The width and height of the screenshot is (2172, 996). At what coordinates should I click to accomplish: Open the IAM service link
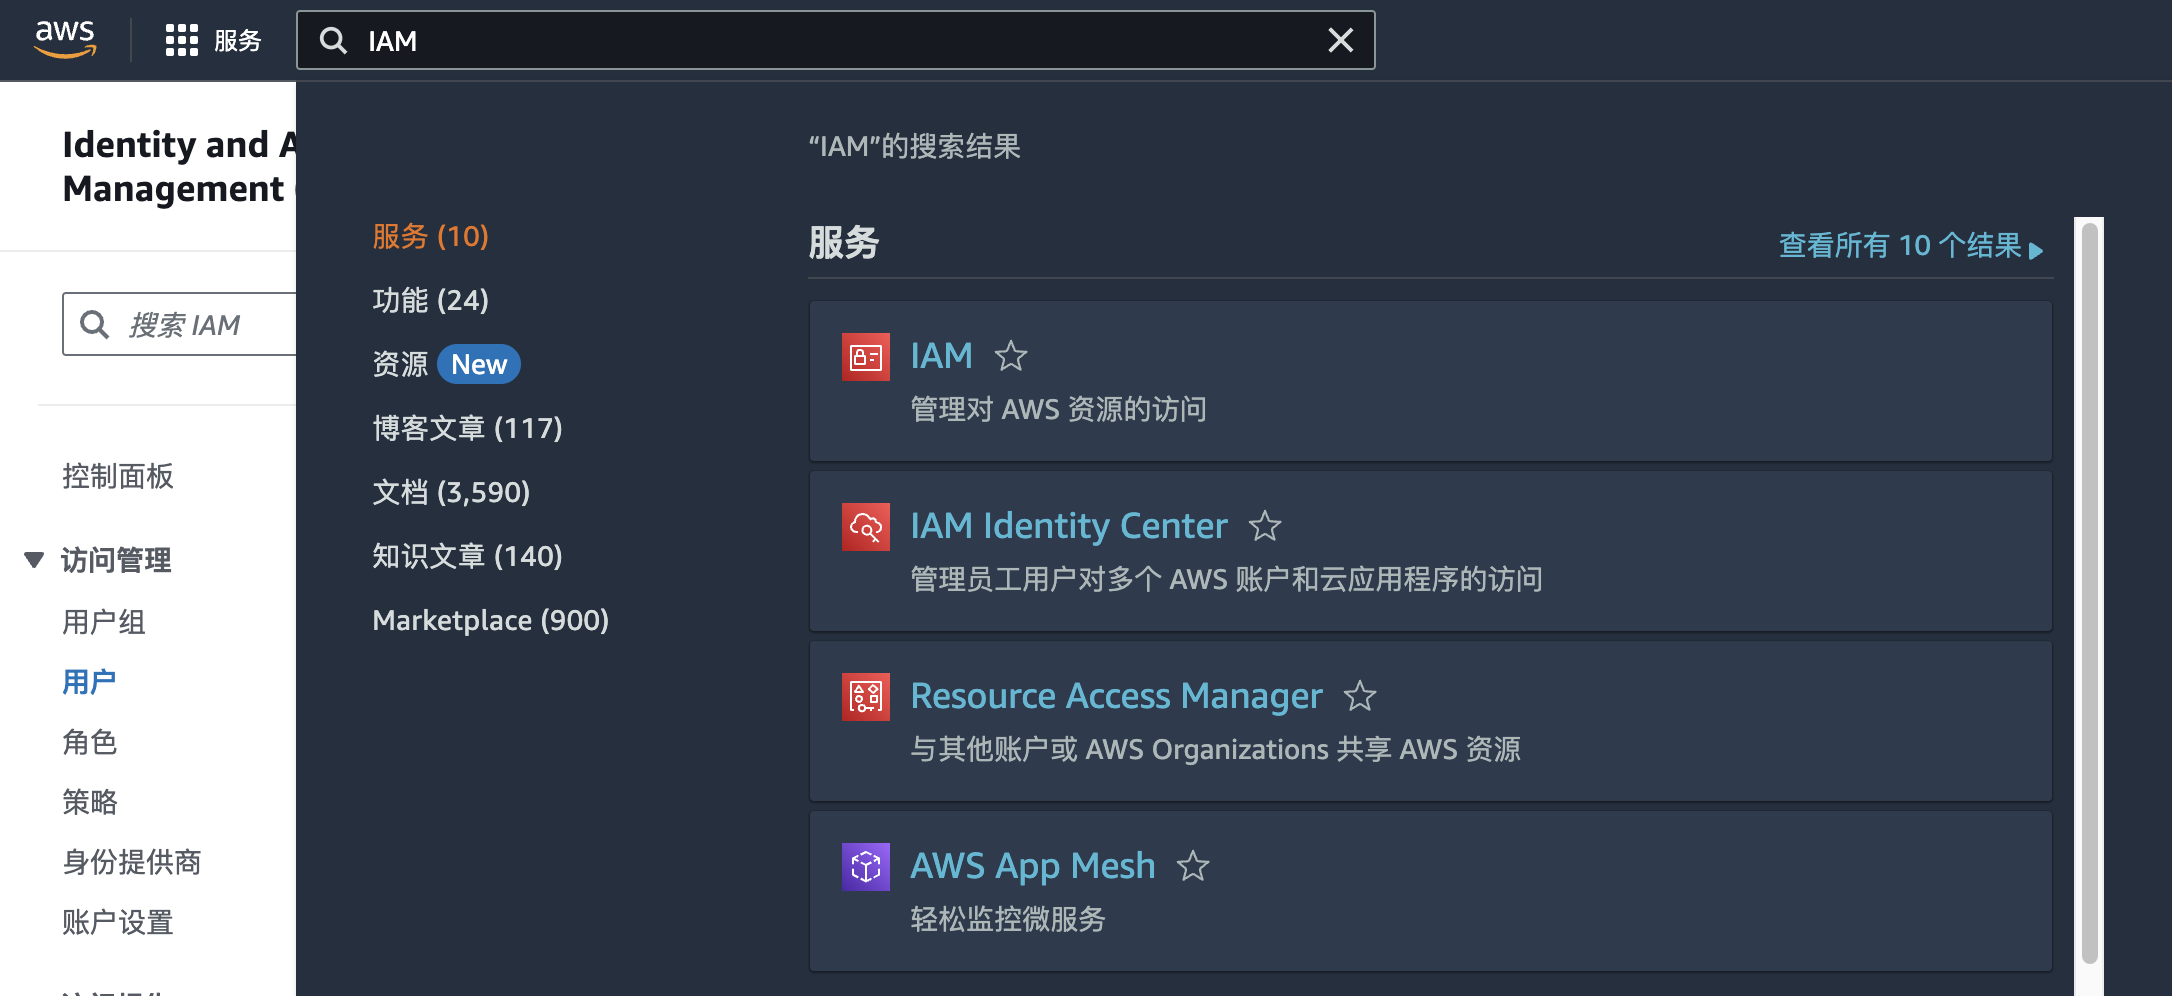(x=941, y=356)
